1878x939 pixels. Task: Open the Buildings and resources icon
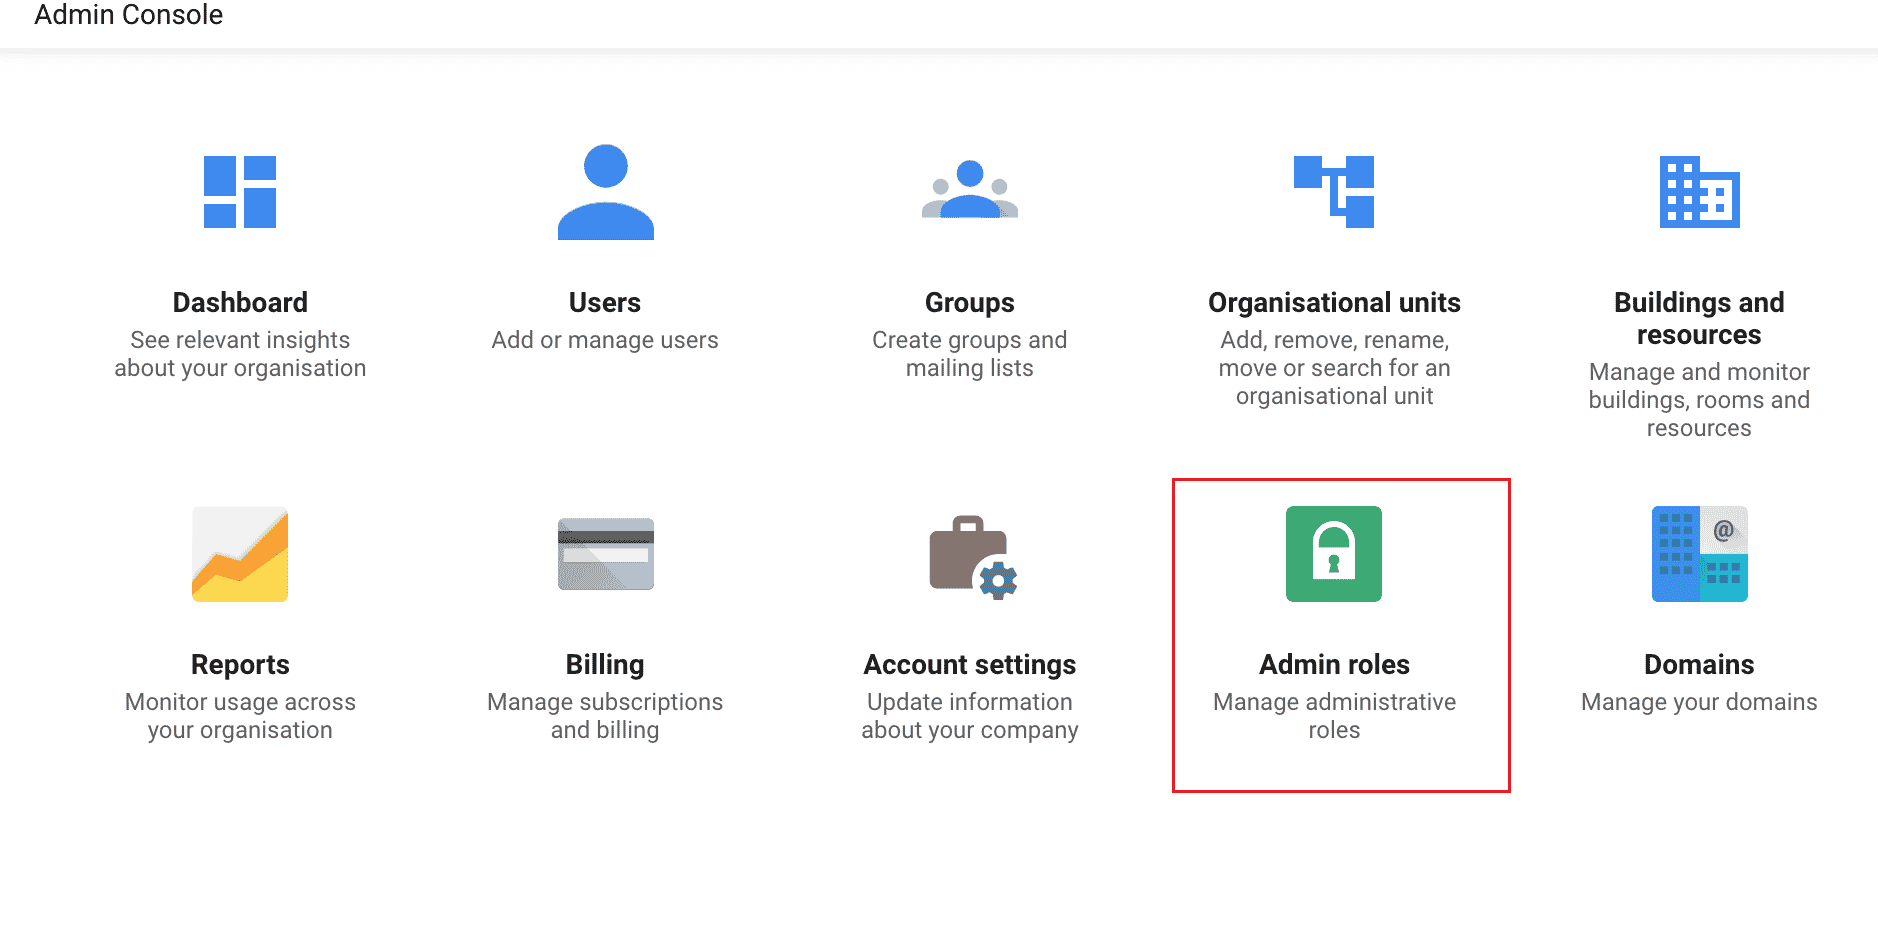[x=1699, y=192]
